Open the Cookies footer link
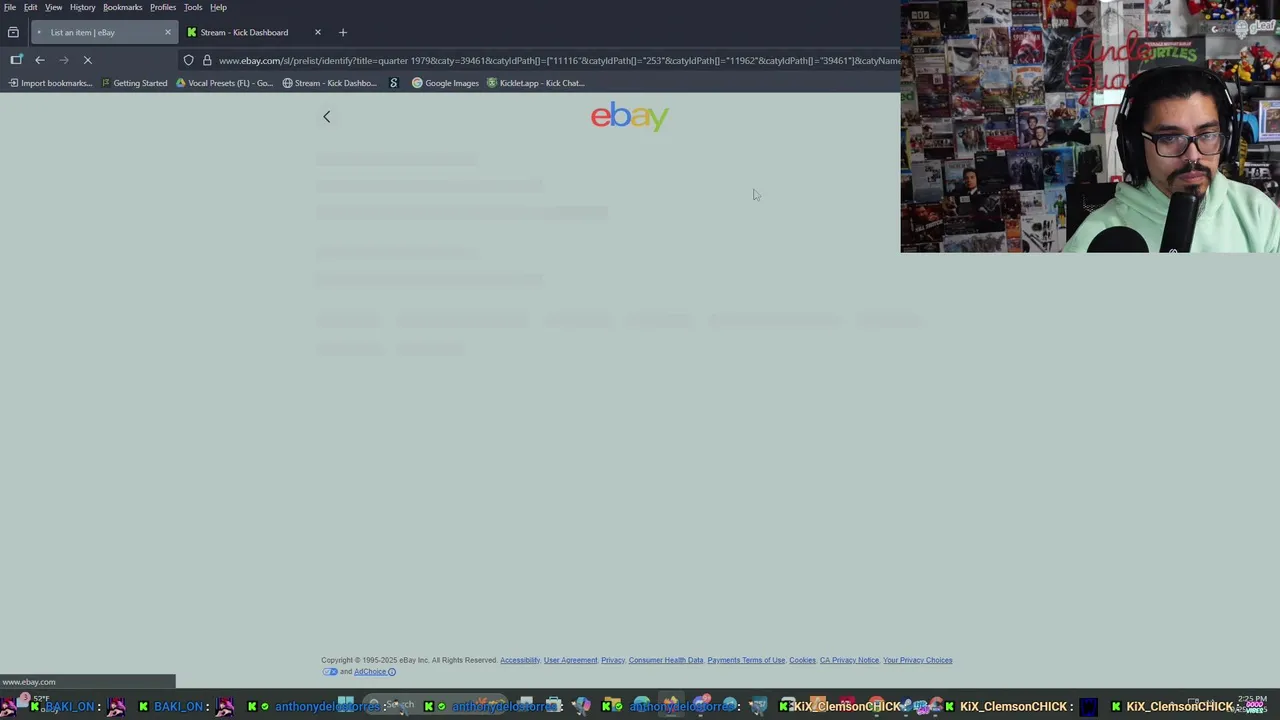The width and height of the screenshot is (1280, 720). click(x=802, y=660)
